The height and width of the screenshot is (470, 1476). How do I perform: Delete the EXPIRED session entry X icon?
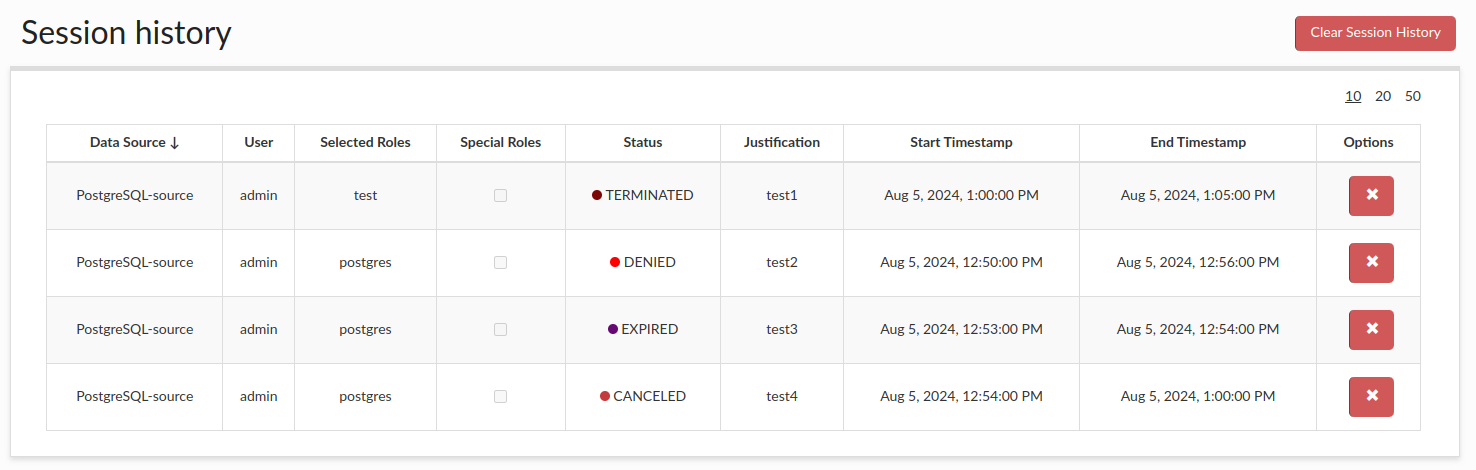pos(1371,330)
